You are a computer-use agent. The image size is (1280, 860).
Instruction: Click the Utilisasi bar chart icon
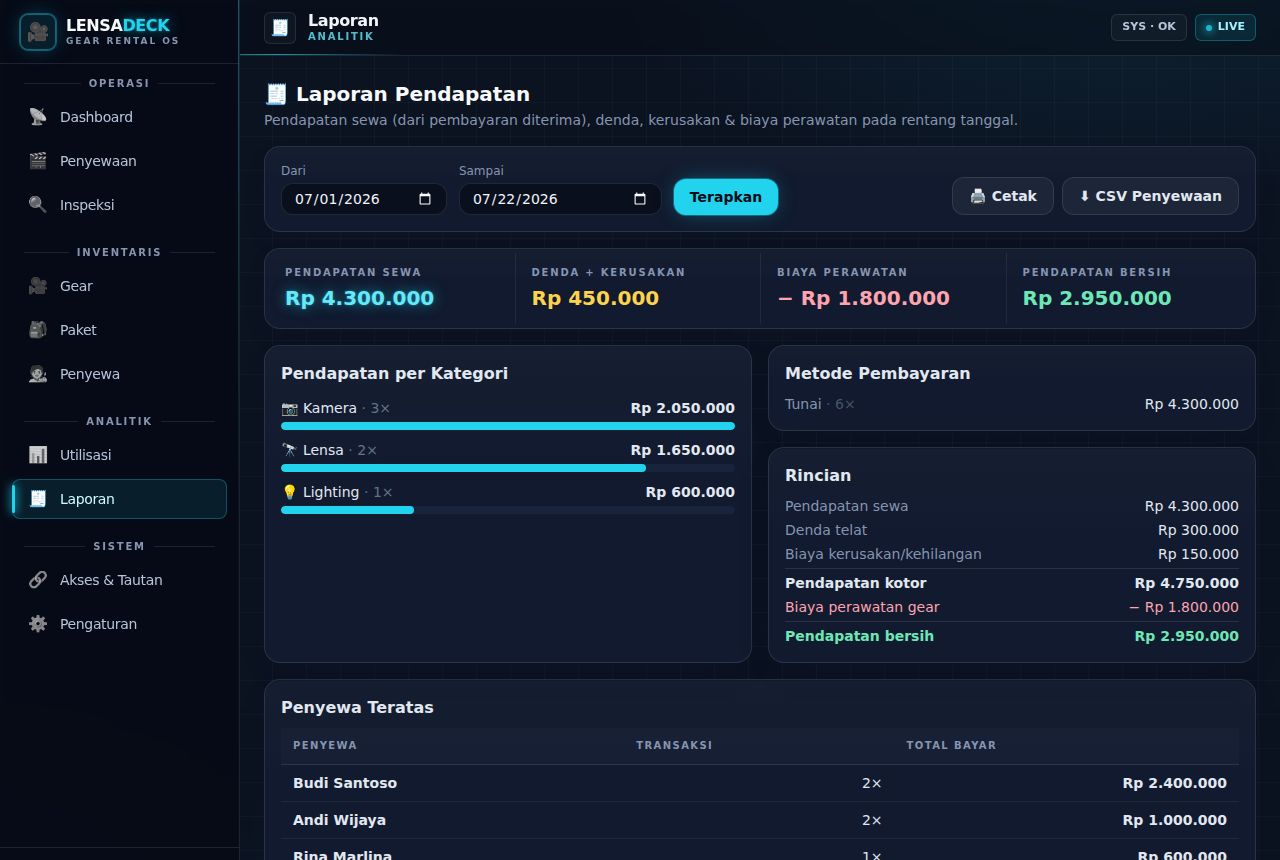pos(38,455)
